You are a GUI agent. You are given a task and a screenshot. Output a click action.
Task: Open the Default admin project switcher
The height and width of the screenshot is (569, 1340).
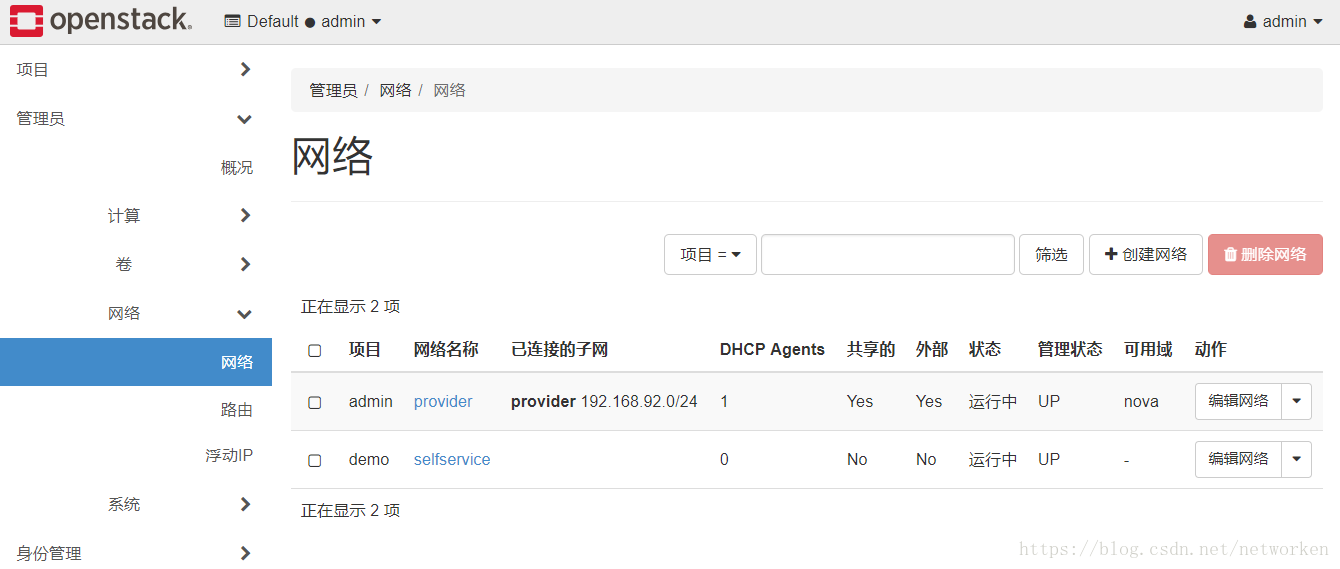[x=303, y=22]
